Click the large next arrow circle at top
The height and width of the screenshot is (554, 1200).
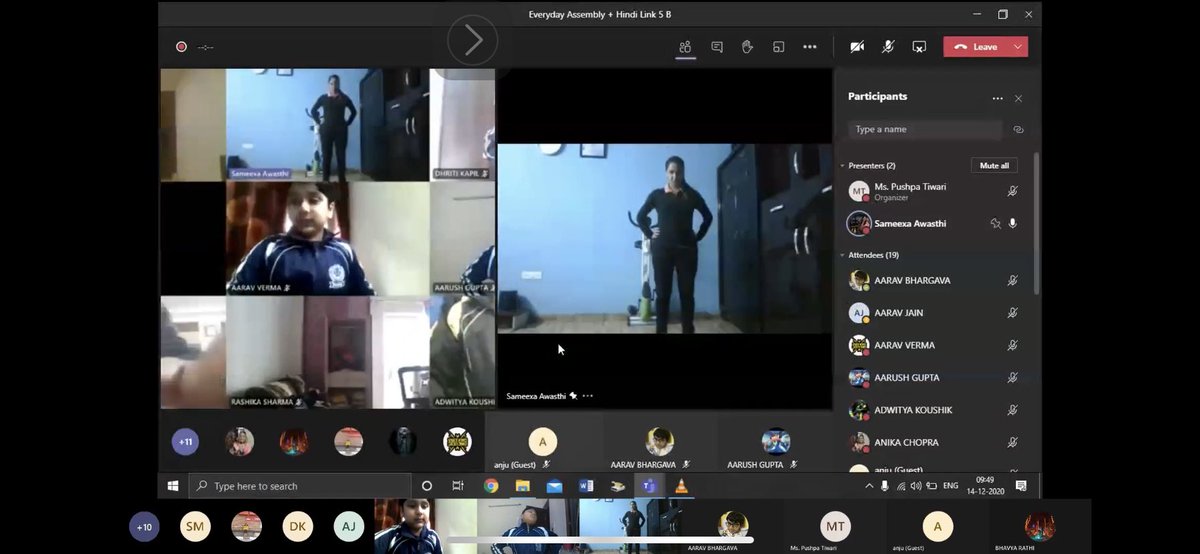point(472,40)
